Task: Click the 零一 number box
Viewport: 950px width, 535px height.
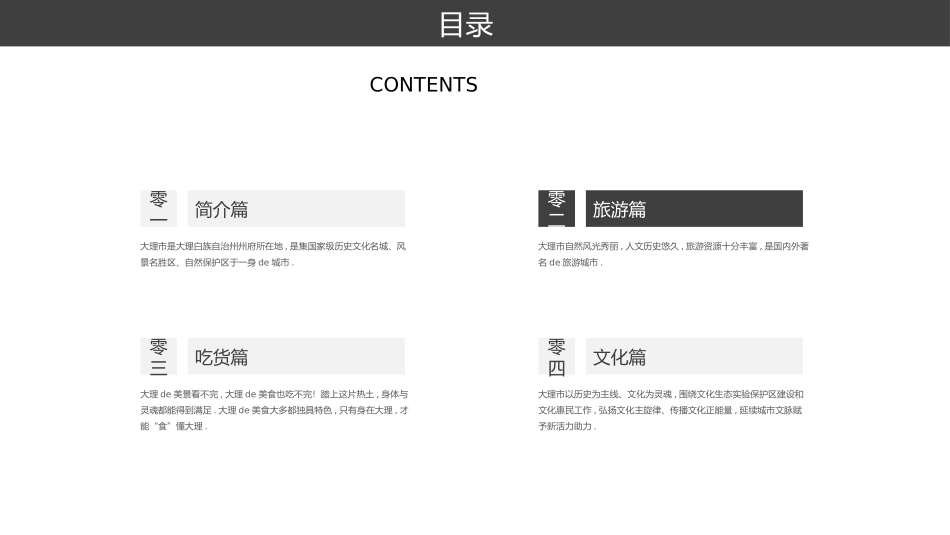Action: [x=159, y=208]
